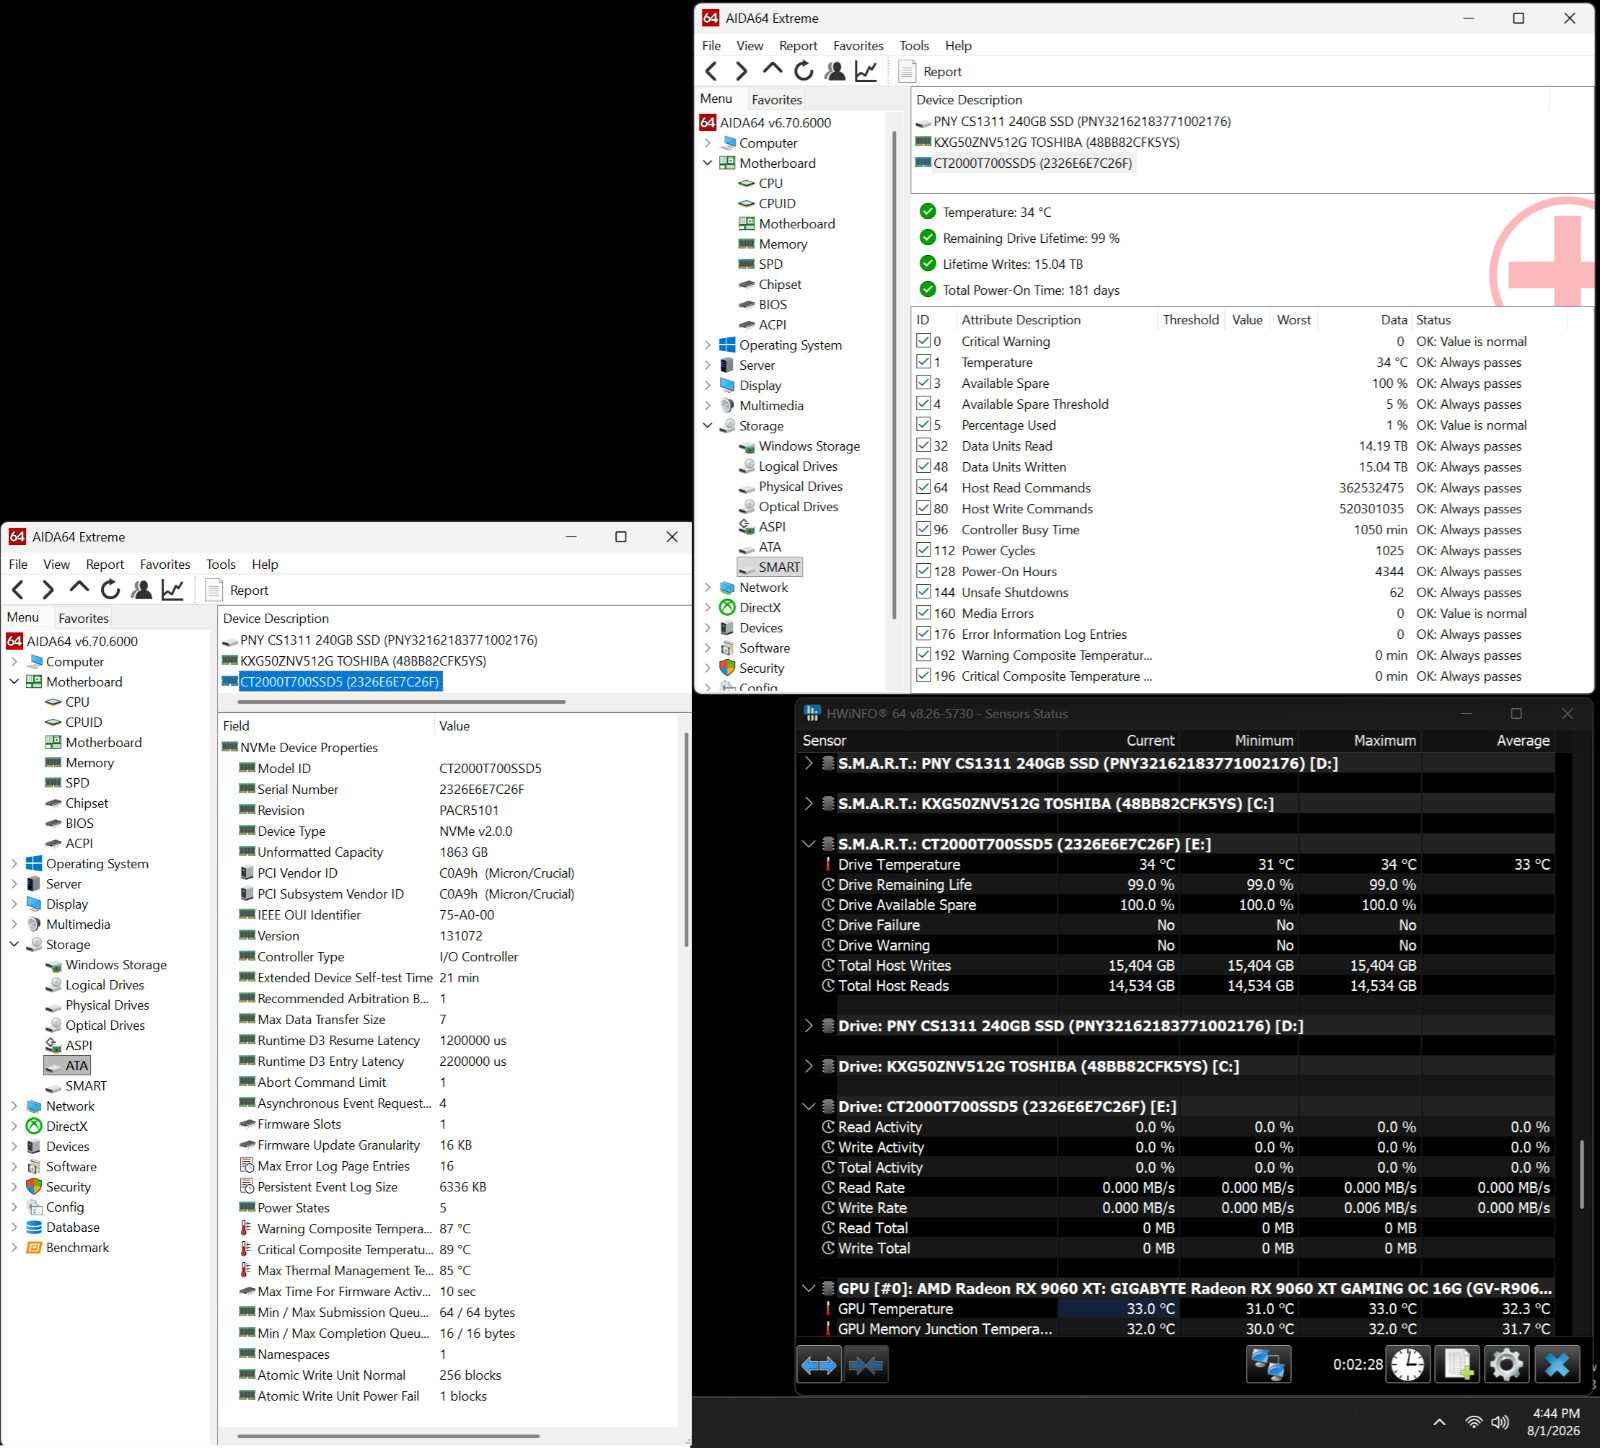Select KXG50ZNV512G TOSHIBA device in lower AIDA64
1600x1448 pixels.
click(354, 661)
